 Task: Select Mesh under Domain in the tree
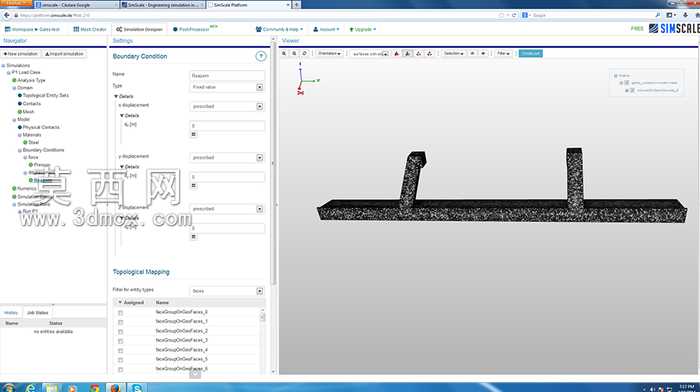pos(28,112)
